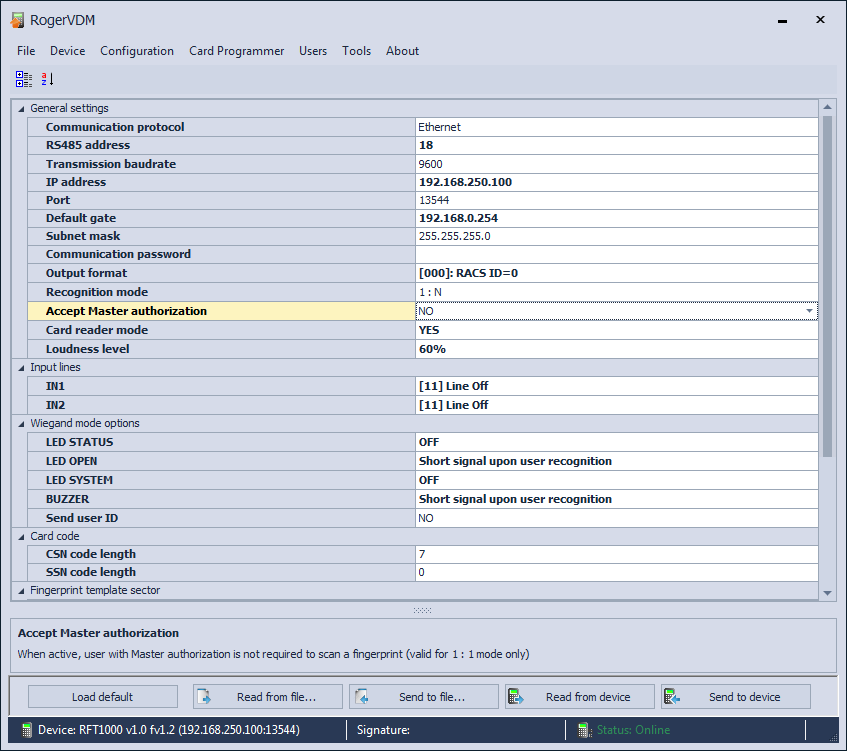
Task: Click Read from file button
Action: tap(268, 697)
